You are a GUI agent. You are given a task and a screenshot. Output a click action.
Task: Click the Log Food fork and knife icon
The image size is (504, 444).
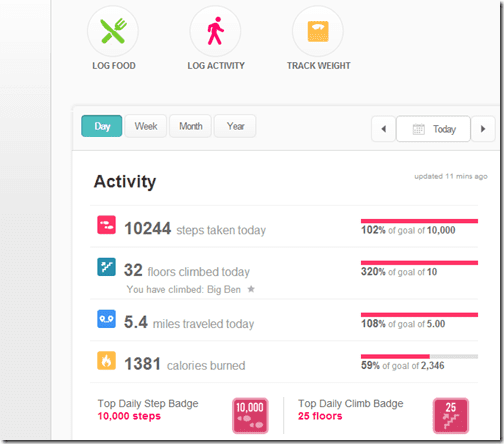(x=113, y=31)
